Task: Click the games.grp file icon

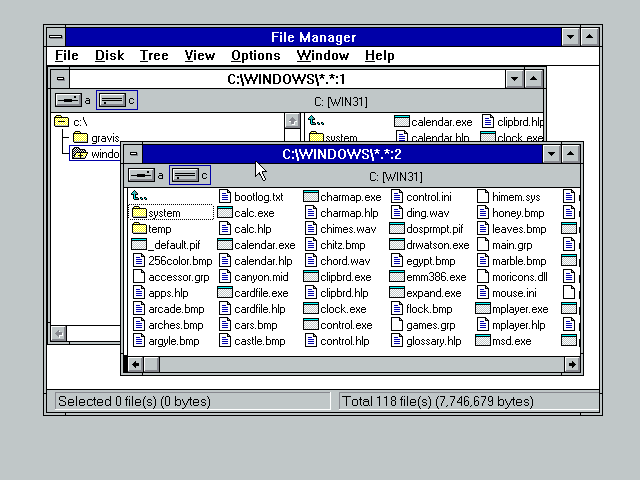Action: click(397, 324)
